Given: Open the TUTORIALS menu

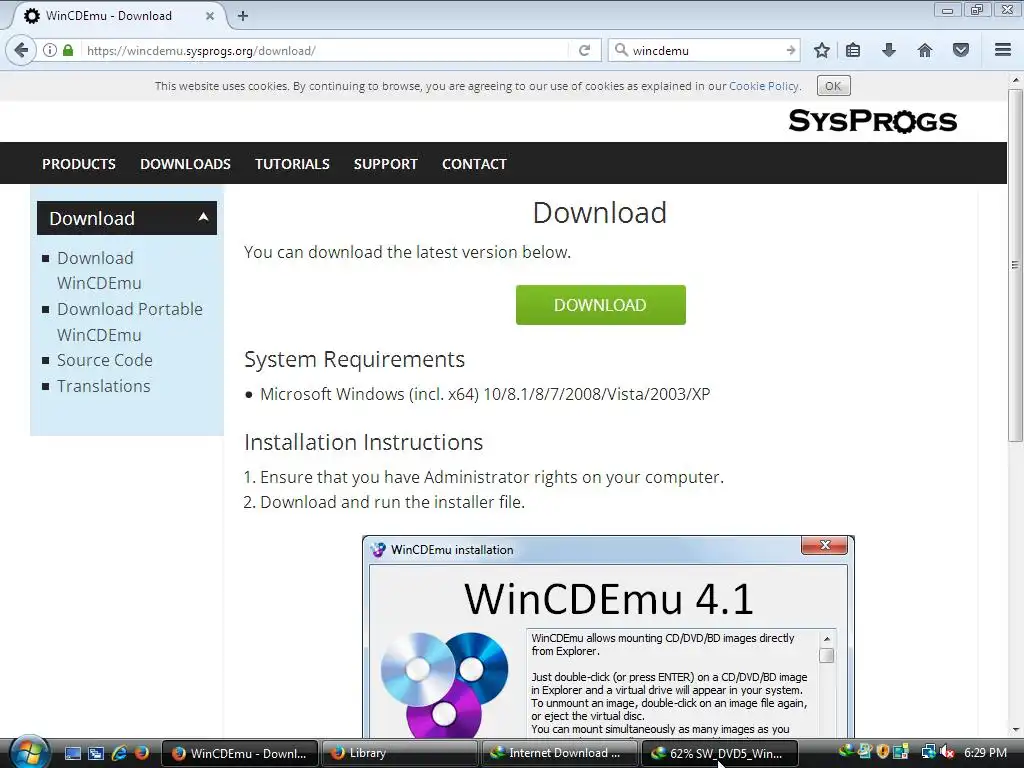Looking at the screenshot, I should tap(292, 164).
